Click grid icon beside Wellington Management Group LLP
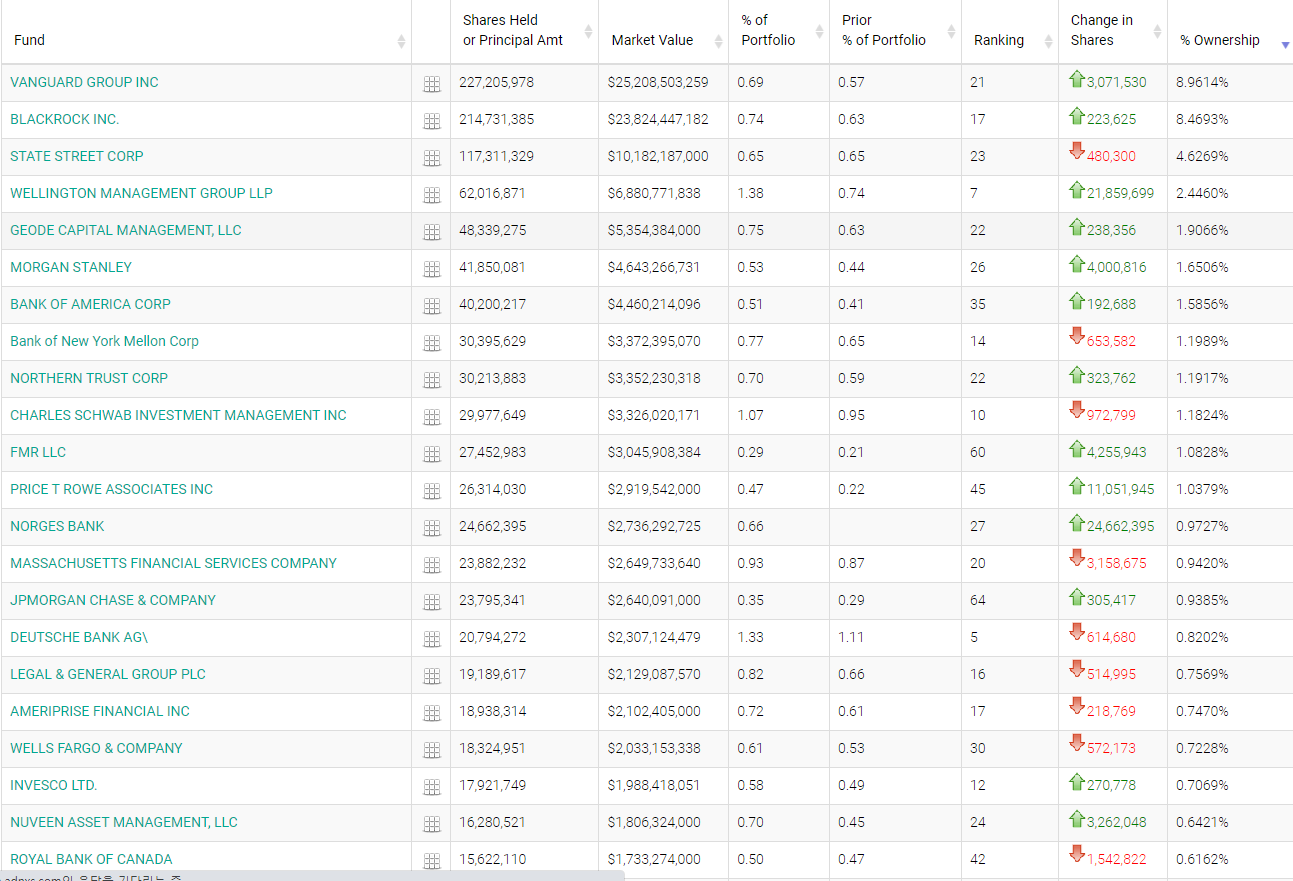 432,195
